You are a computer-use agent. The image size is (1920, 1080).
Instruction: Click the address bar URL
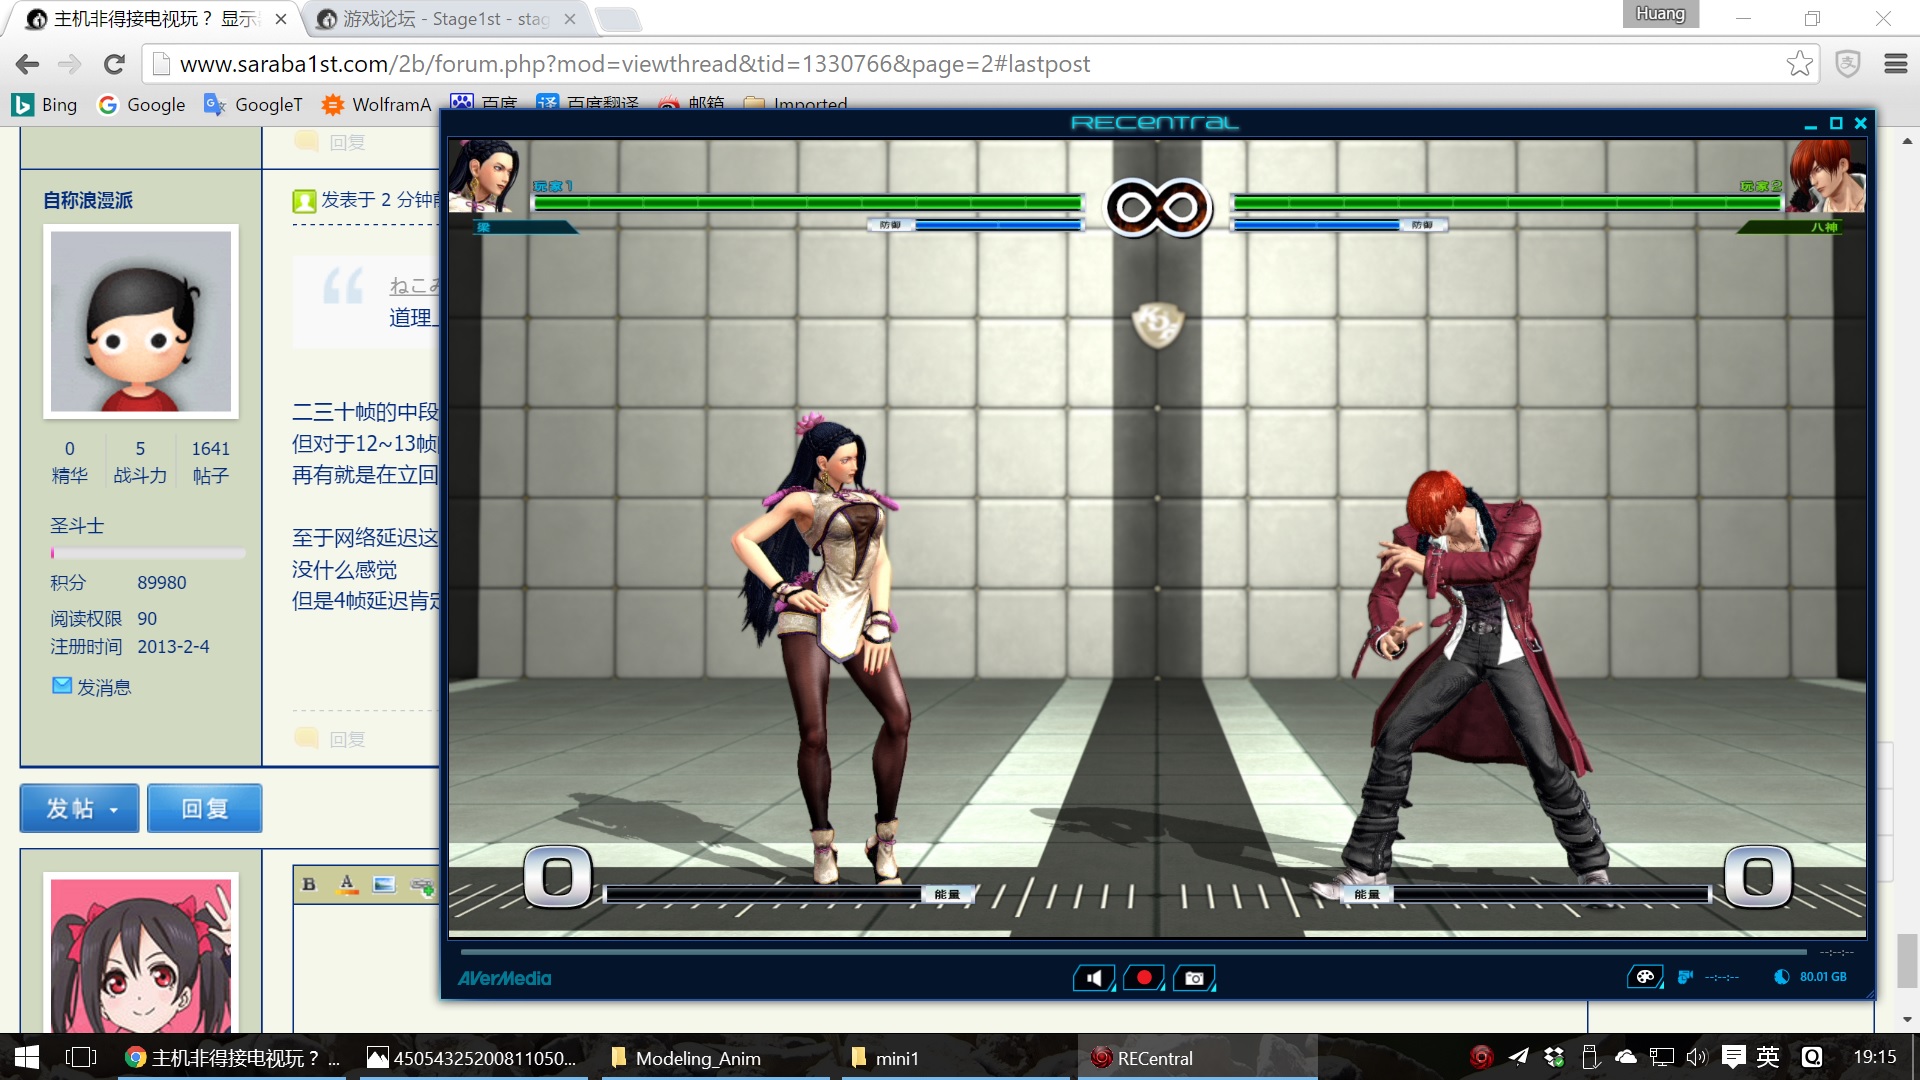635,64
